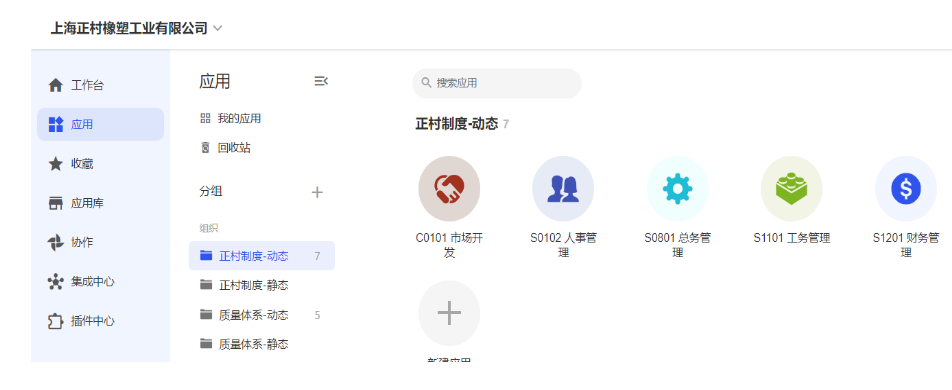Open 回收站 recycle bin
The width and height of the screenshot is (952, 390).
[226, 148]
